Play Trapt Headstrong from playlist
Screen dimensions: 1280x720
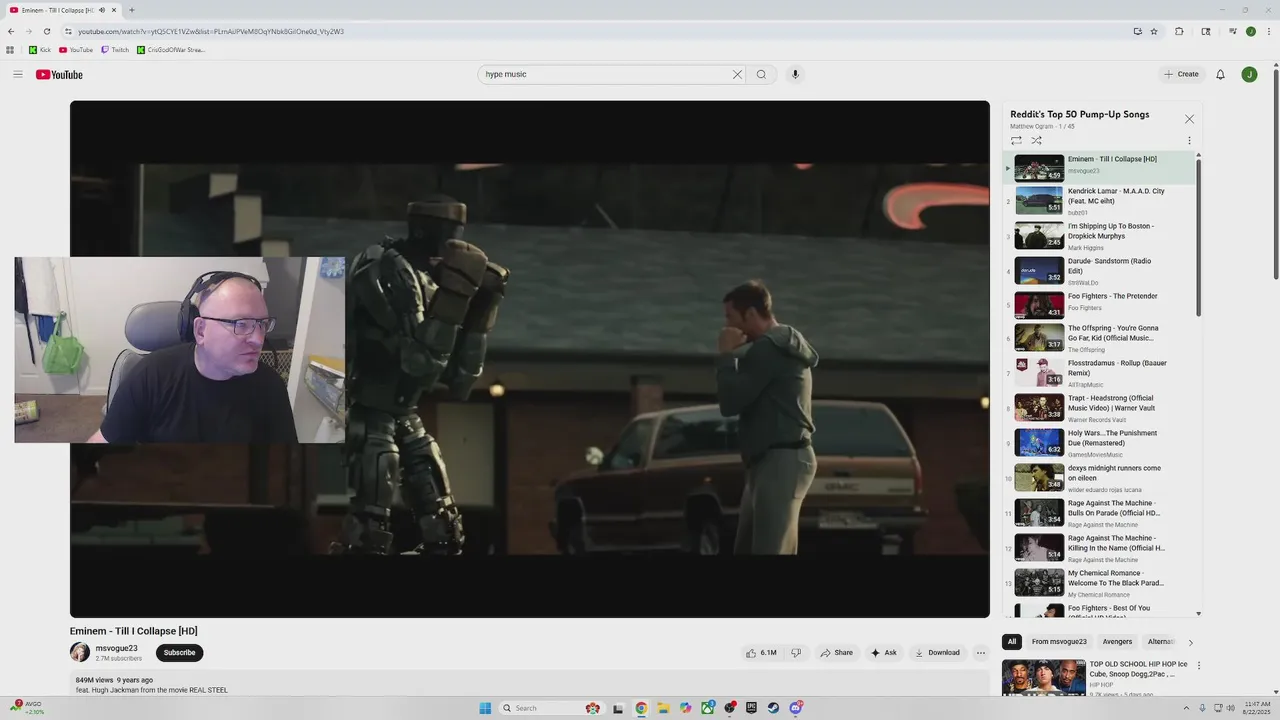point(1099,408)
